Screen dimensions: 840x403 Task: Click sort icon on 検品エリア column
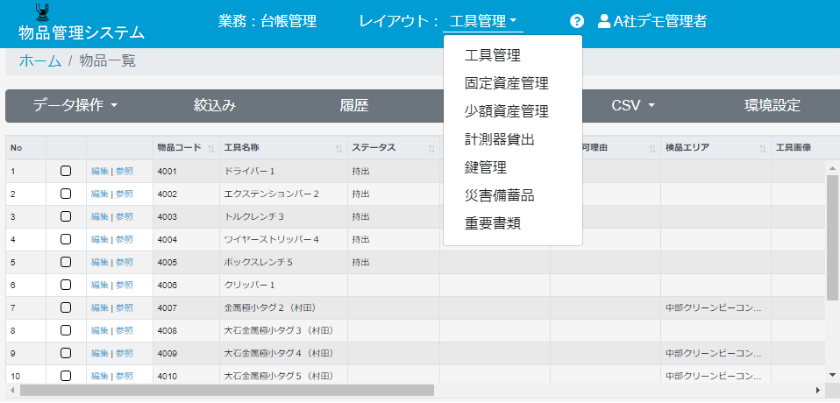(763, 148)
